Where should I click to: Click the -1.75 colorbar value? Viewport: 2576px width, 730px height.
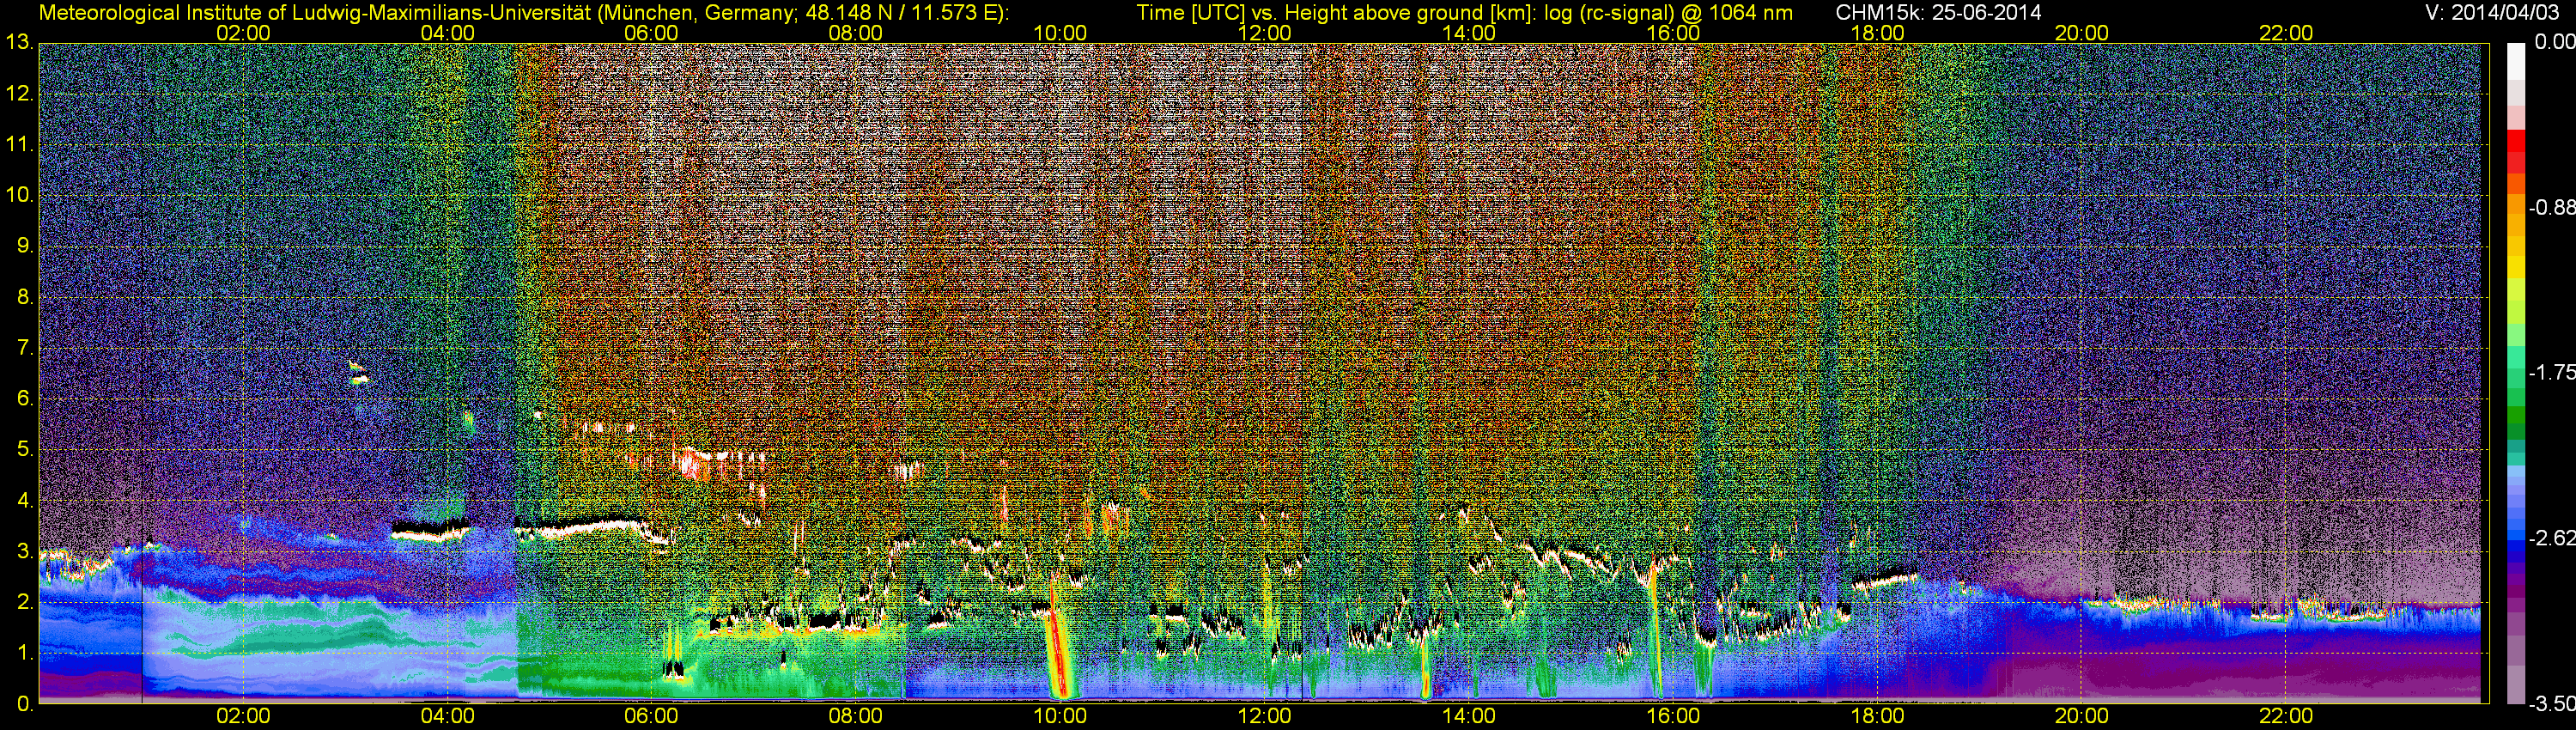[2551, 373]
